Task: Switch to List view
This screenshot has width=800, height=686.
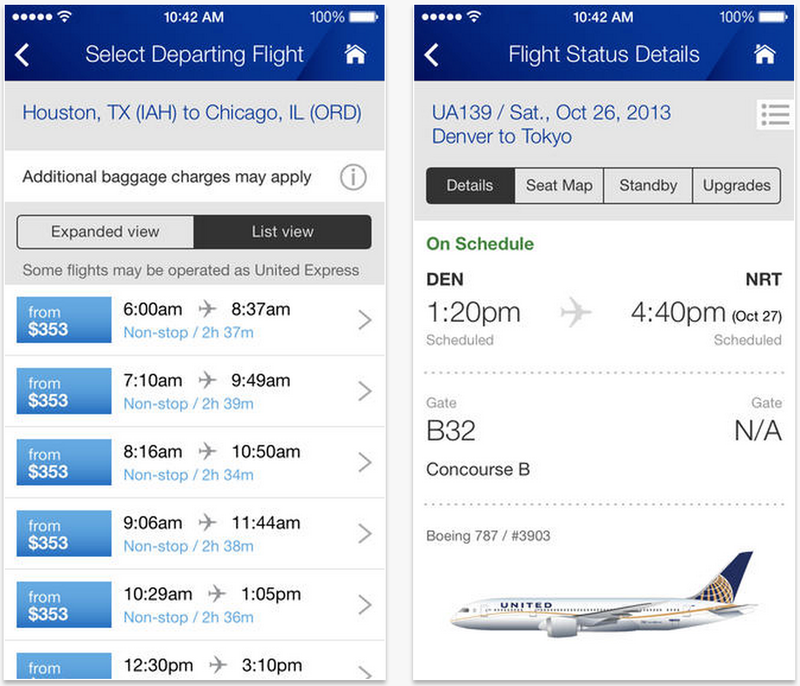Action: click(283, 232)
